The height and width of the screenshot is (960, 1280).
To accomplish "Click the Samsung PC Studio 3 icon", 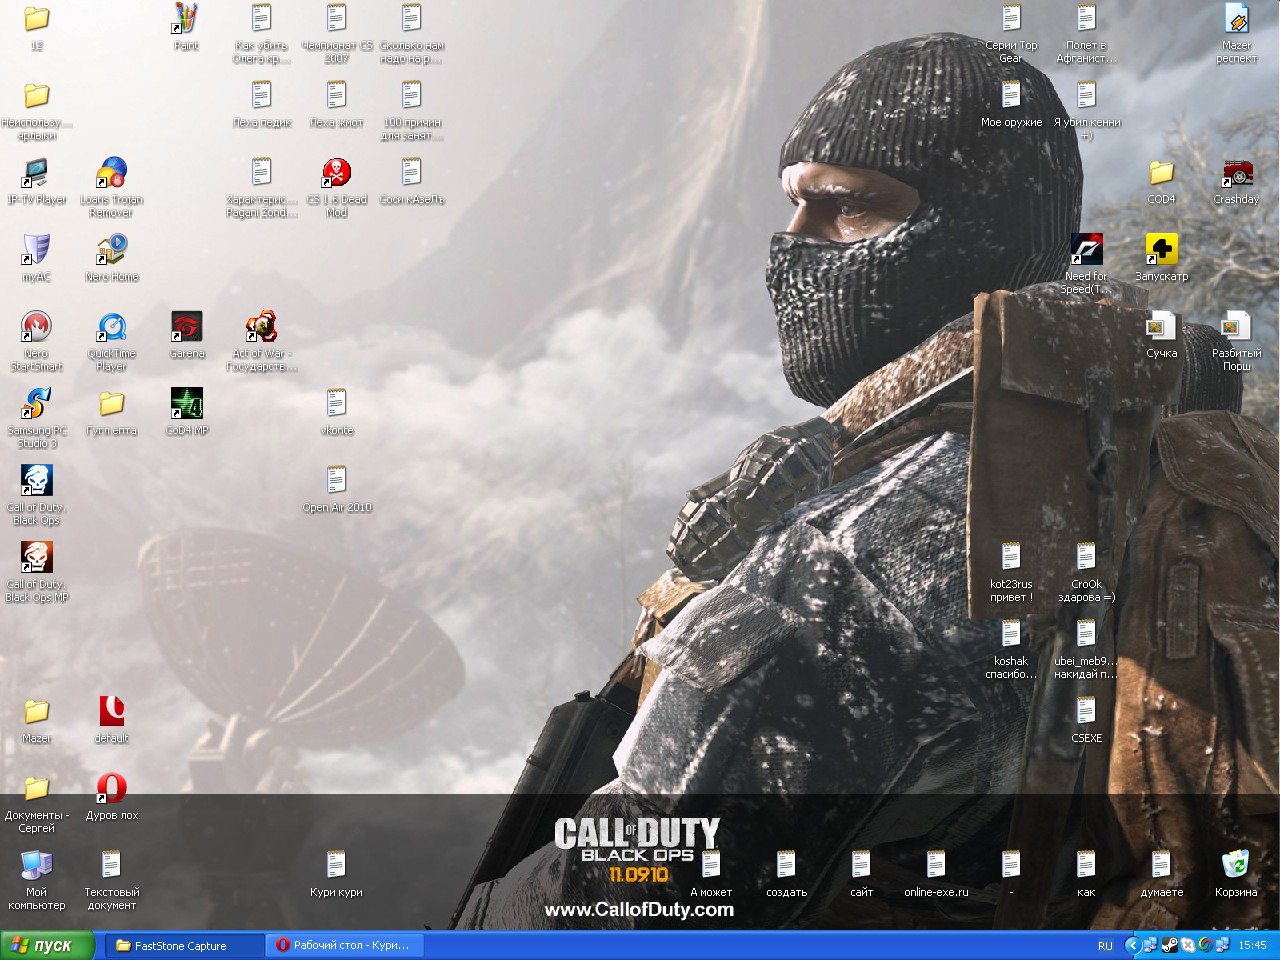I will pyautogui.click(x=37, y=405).
